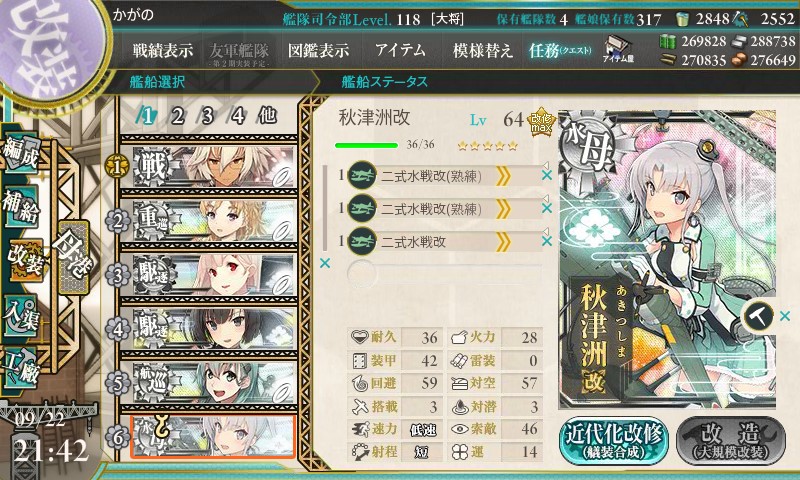Viewport: 800px width, 480px height.
Task: Click the 母港 home port button
Action: (x=73, y=257)
